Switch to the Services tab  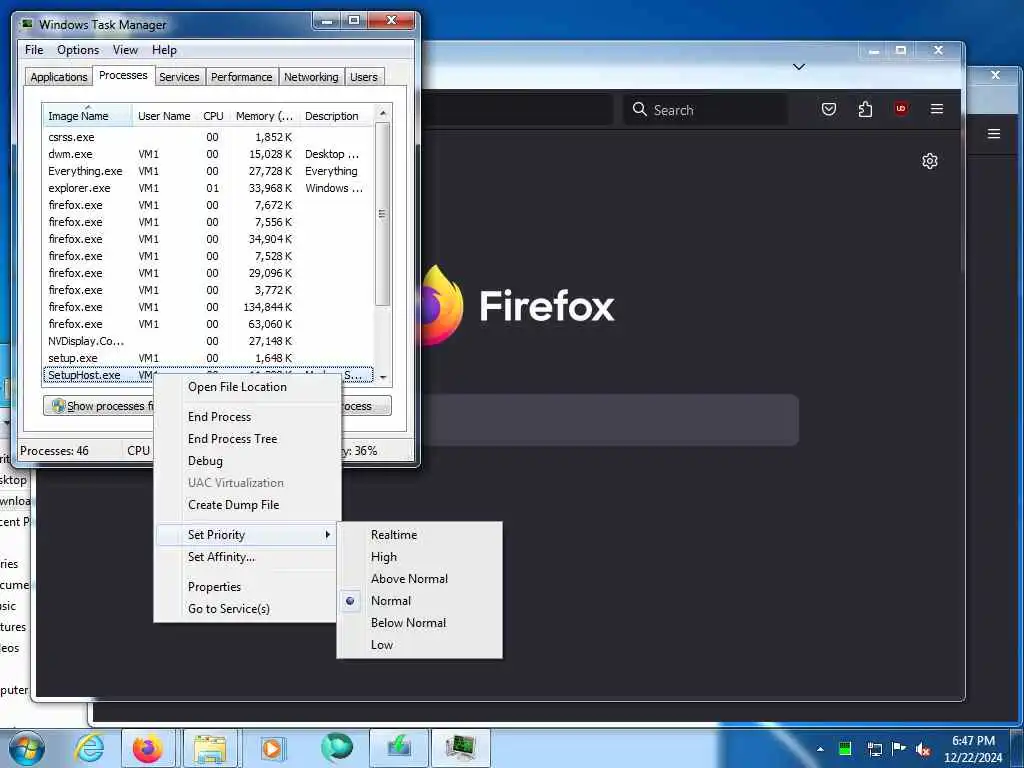(179, 77)
